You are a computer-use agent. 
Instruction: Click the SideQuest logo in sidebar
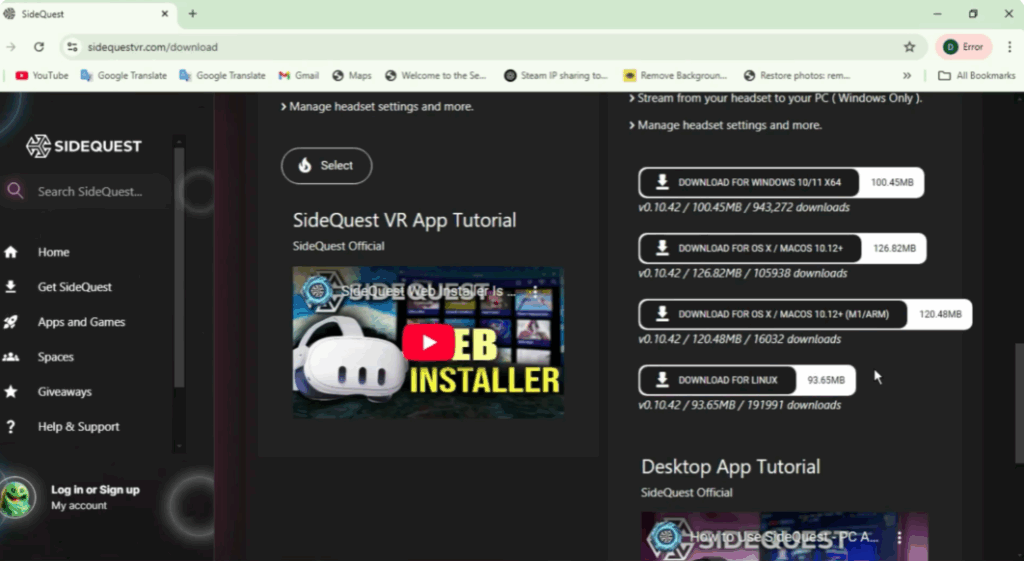tap(84, 146)
